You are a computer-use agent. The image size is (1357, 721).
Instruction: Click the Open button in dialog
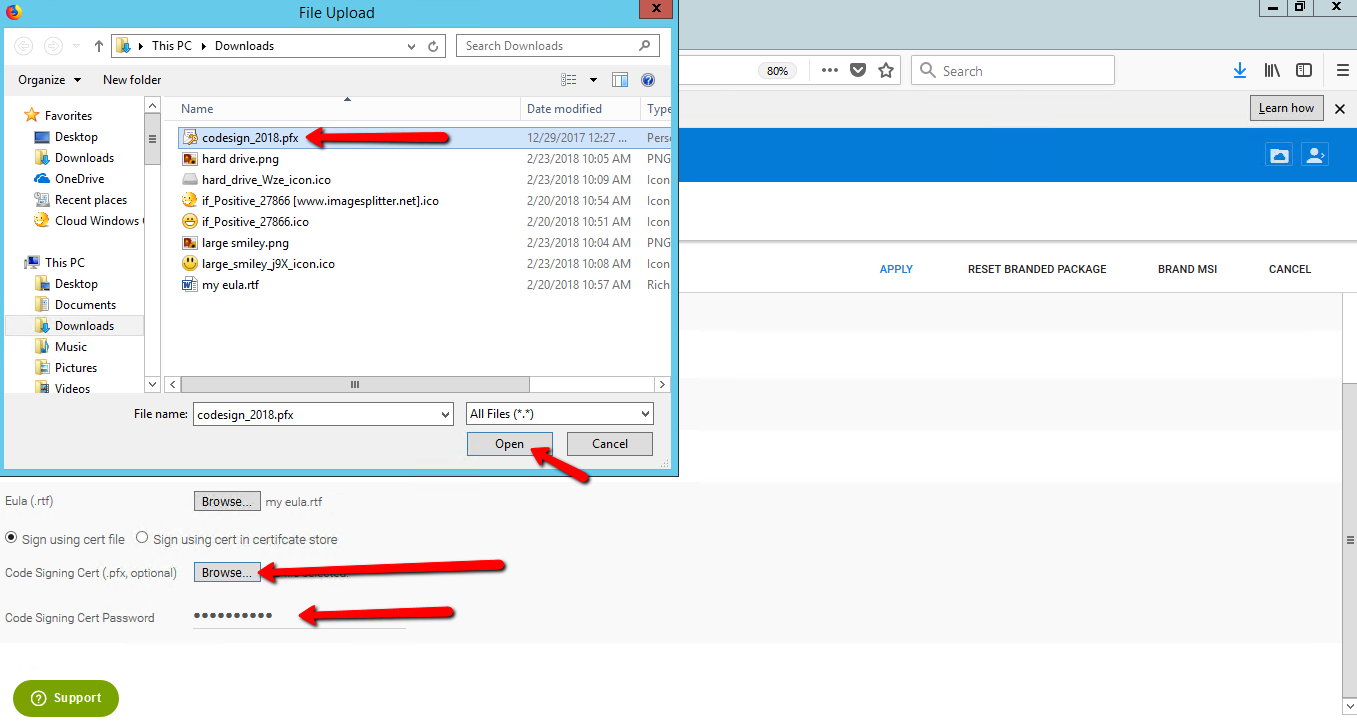[x=509, y=444]
